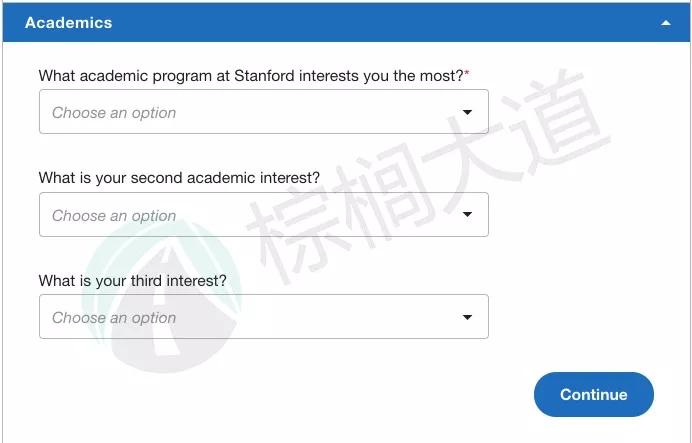This screenshot has height=443, width=692.
Task: Click the third interest question label
Action: 132,281
